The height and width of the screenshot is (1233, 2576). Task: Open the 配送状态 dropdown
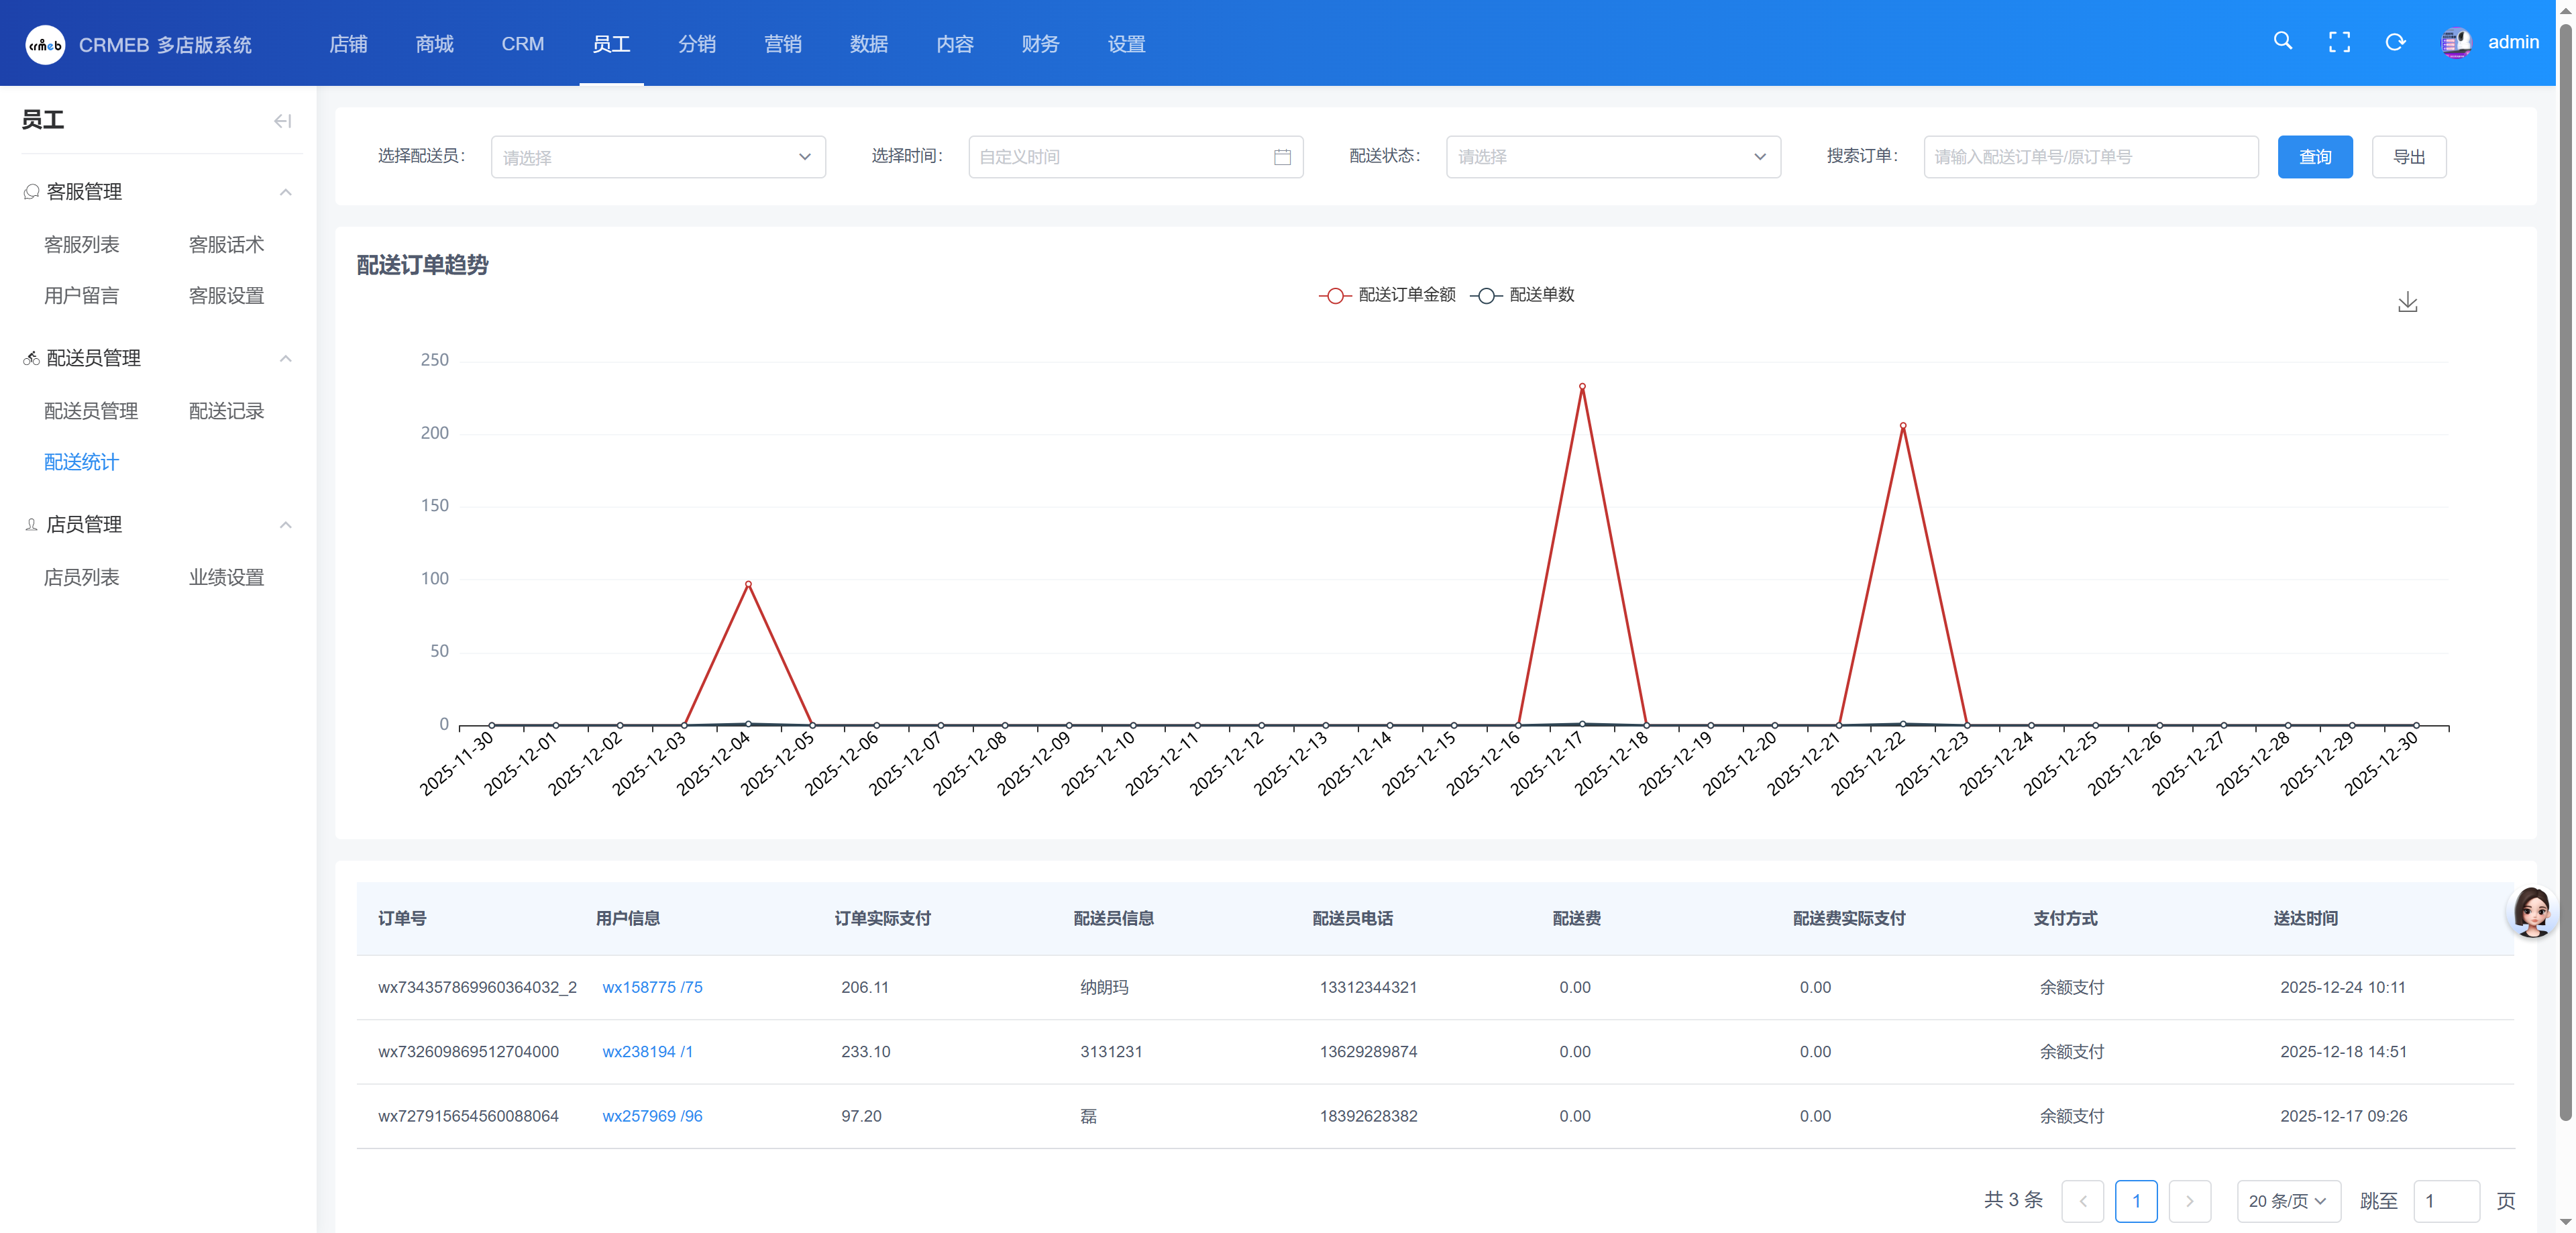[1612, 157]
